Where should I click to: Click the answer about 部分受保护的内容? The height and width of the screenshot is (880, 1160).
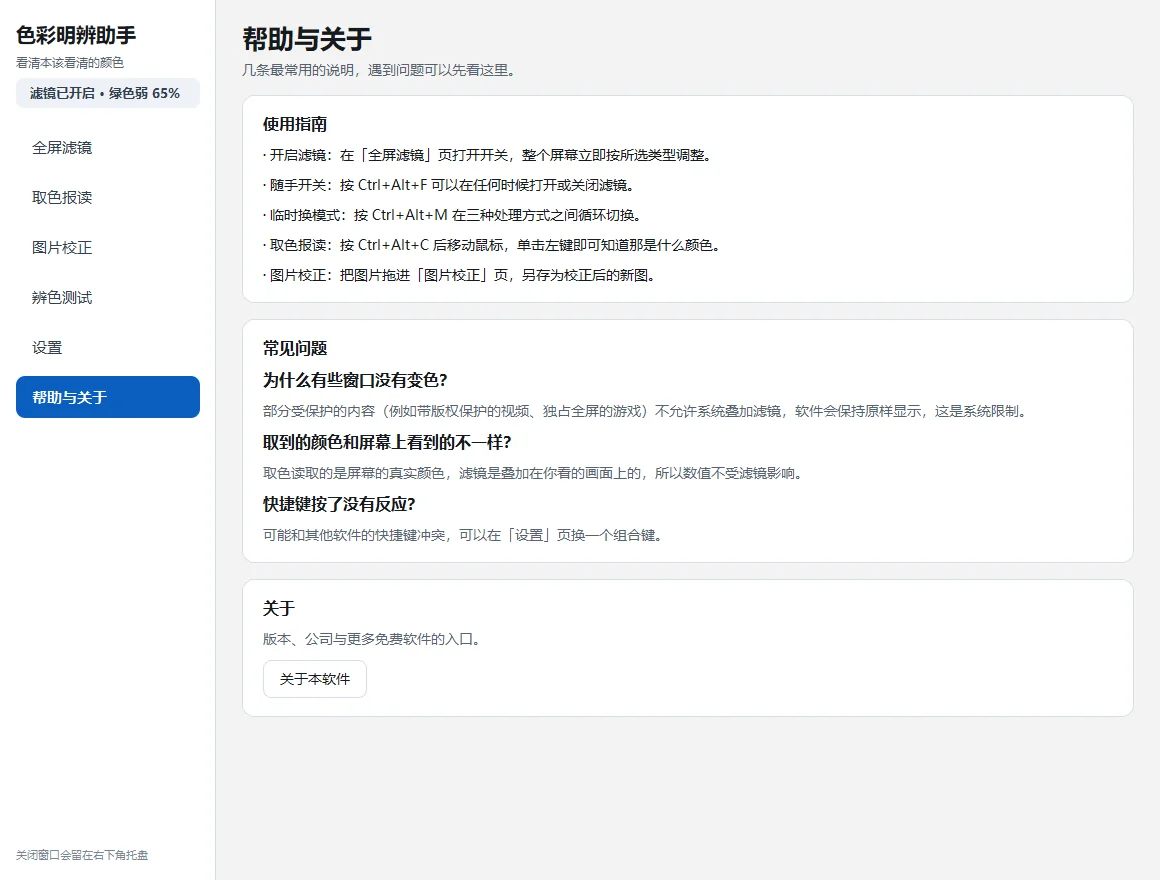click(647, 411)
